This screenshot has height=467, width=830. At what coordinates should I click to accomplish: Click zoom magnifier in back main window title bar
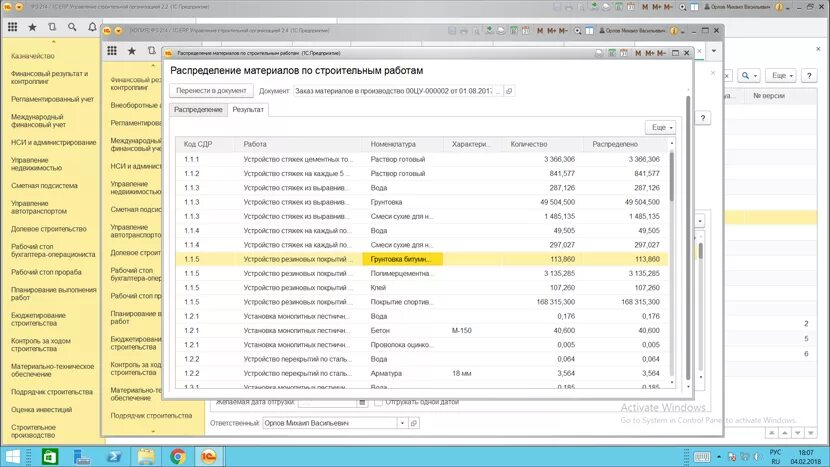click(683, 7)
